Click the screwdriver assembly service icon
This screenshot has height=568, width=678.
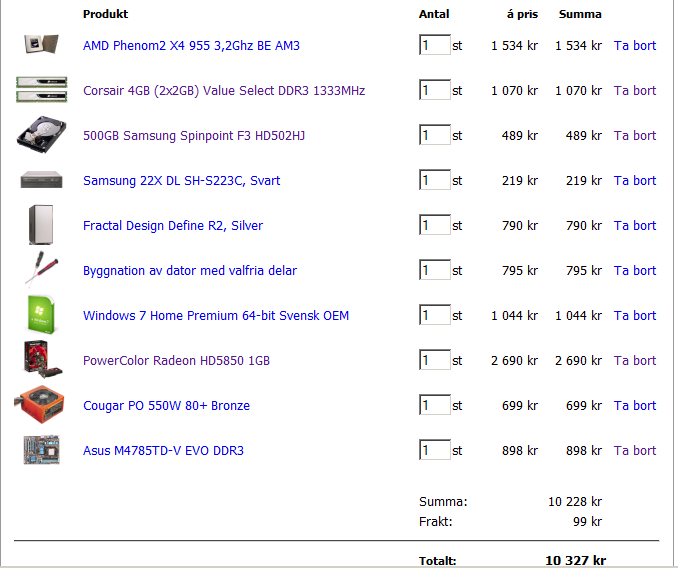pyautogui.click(x=42, y=269)
